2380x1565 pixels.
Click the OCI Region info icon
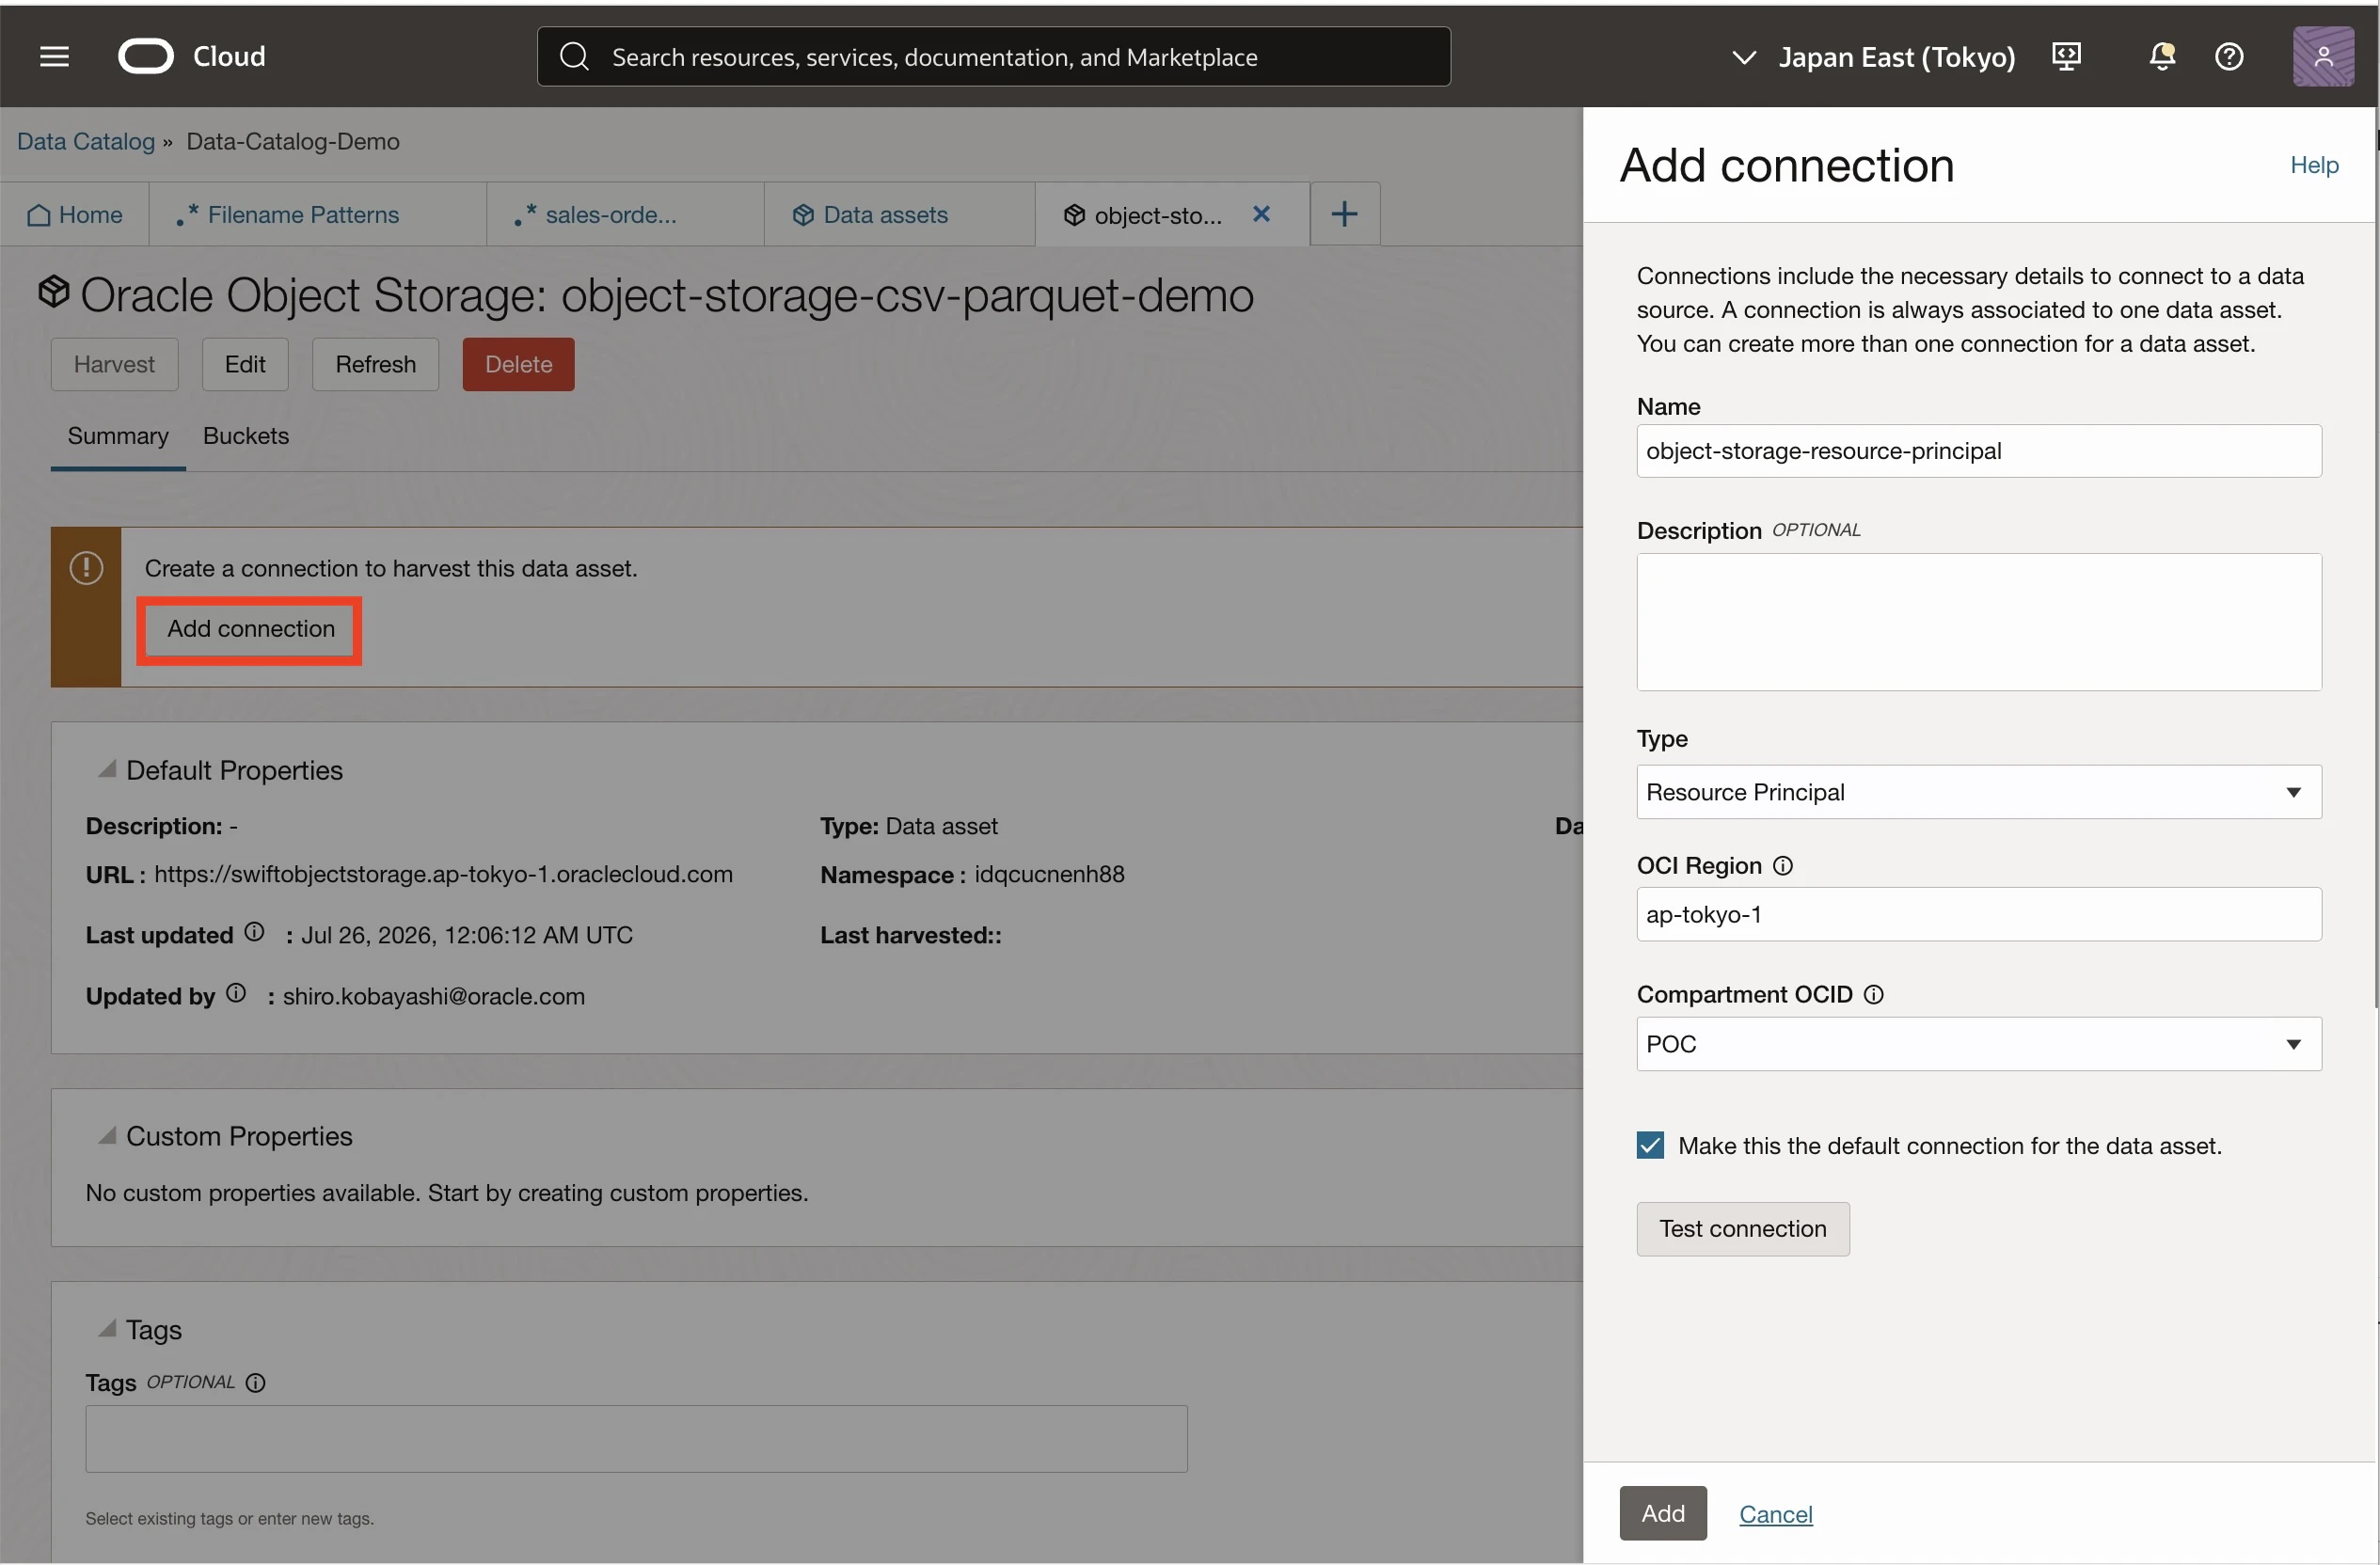click(x=1783, y=866)
